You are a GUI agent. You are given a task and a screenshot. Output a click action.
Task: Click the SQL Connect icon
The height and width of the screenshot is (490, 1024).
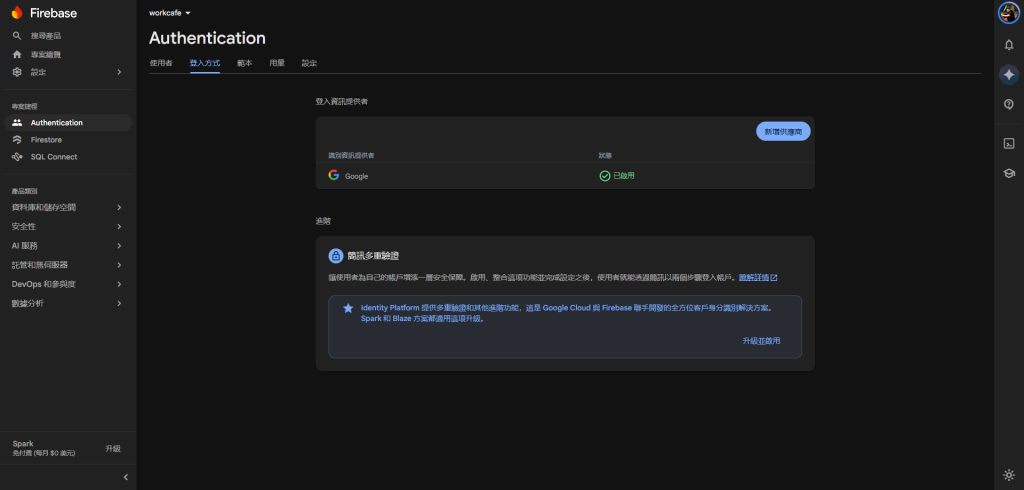17,157
